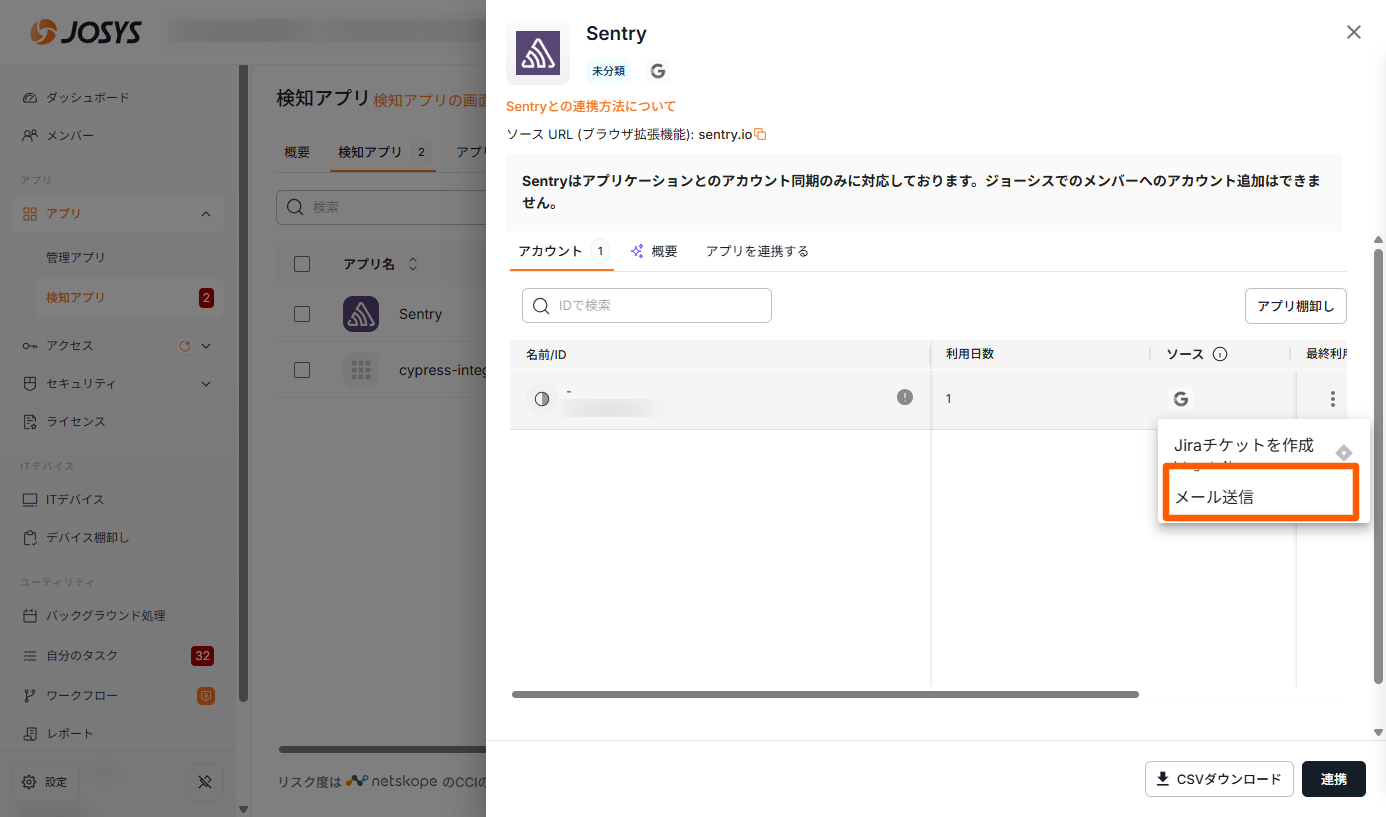Click the アプリ棚卸し button
Viewport: 1386px width, 817px height.
(x=1295, y=306)
